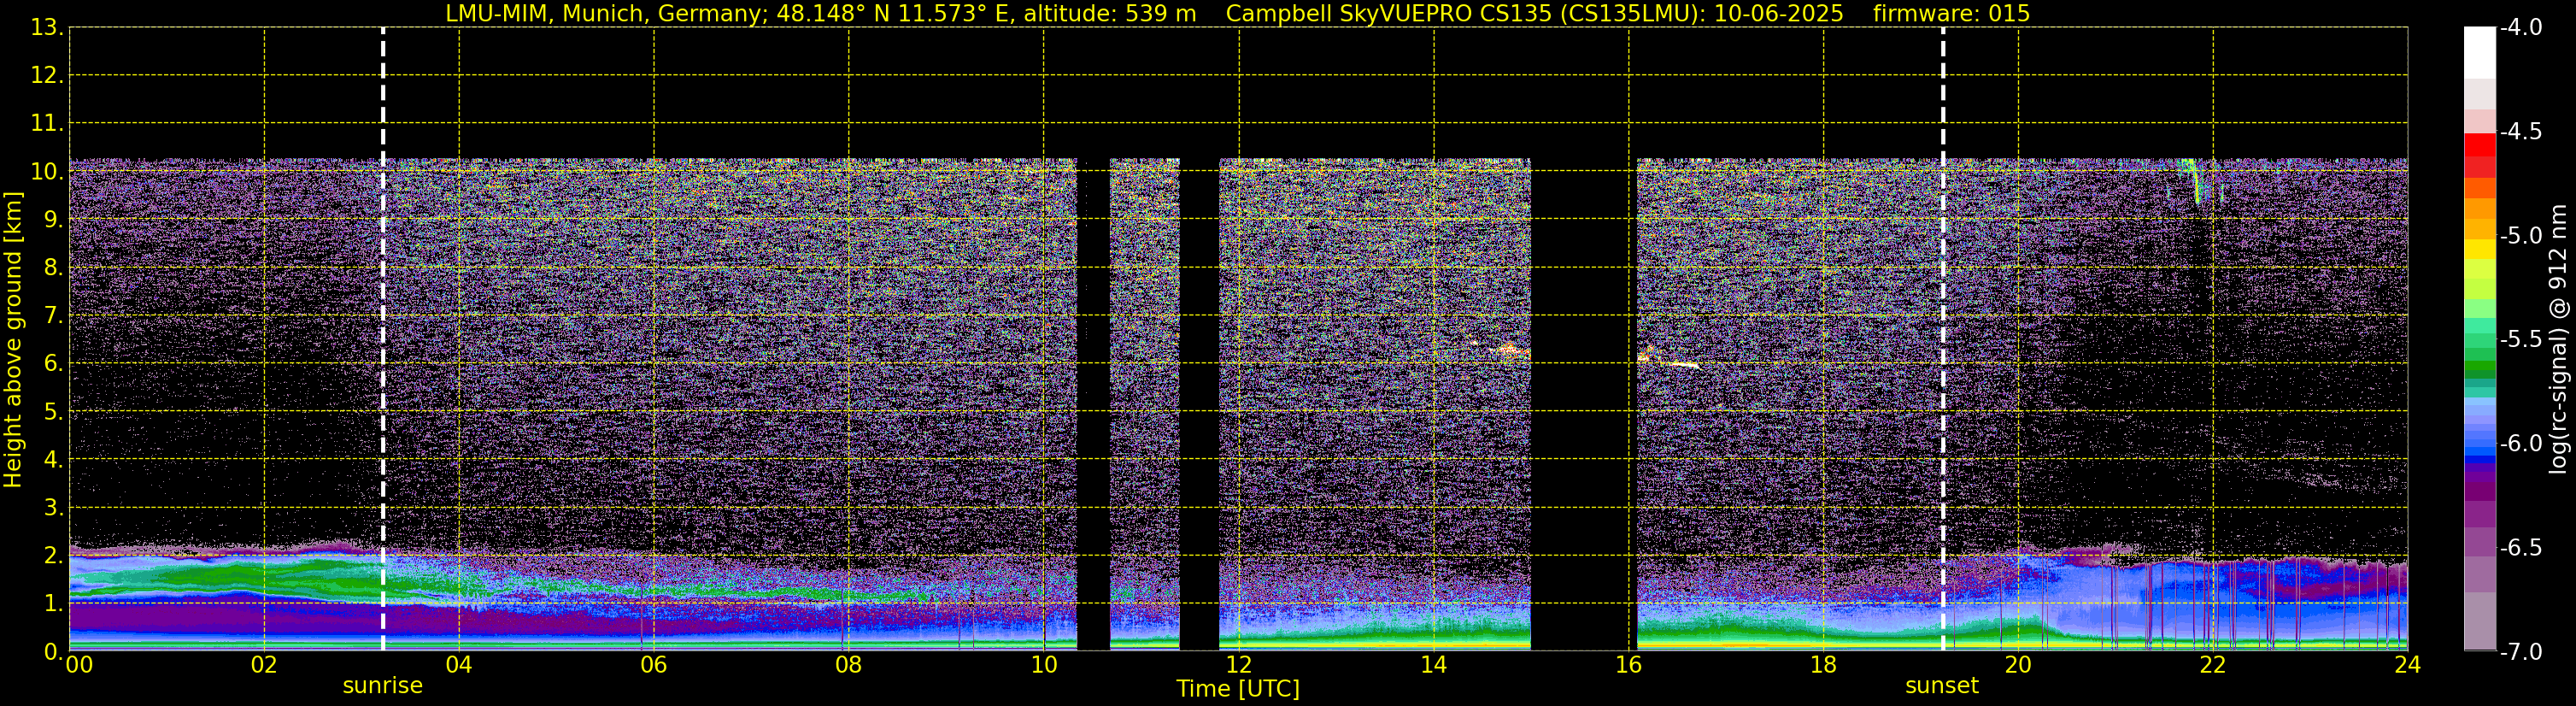2576x706 pixels.
Task: Click time axis tick label 08
Action: [849, 665]
